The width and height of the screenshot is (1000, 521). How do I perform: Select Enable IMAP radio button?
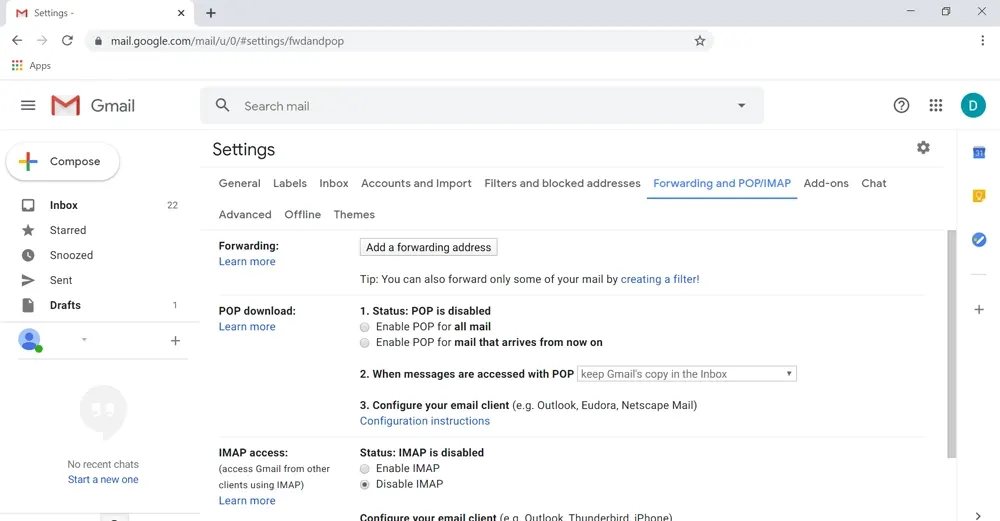click(x=364, y=469)
